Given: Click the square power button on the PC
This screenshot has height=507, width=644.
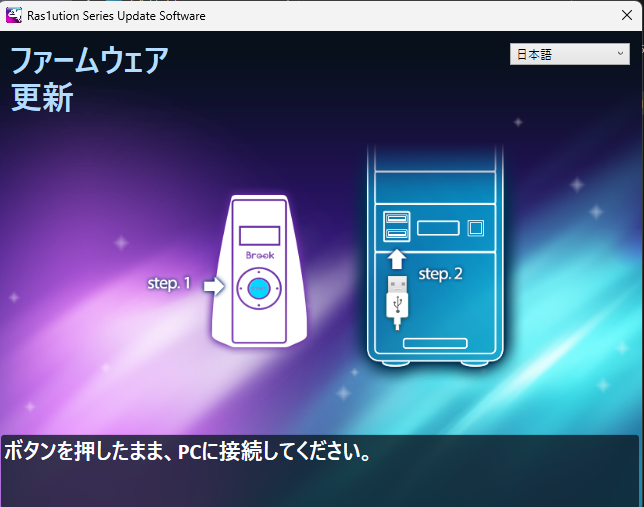Looking at the screenshot, I should (476, 227).
